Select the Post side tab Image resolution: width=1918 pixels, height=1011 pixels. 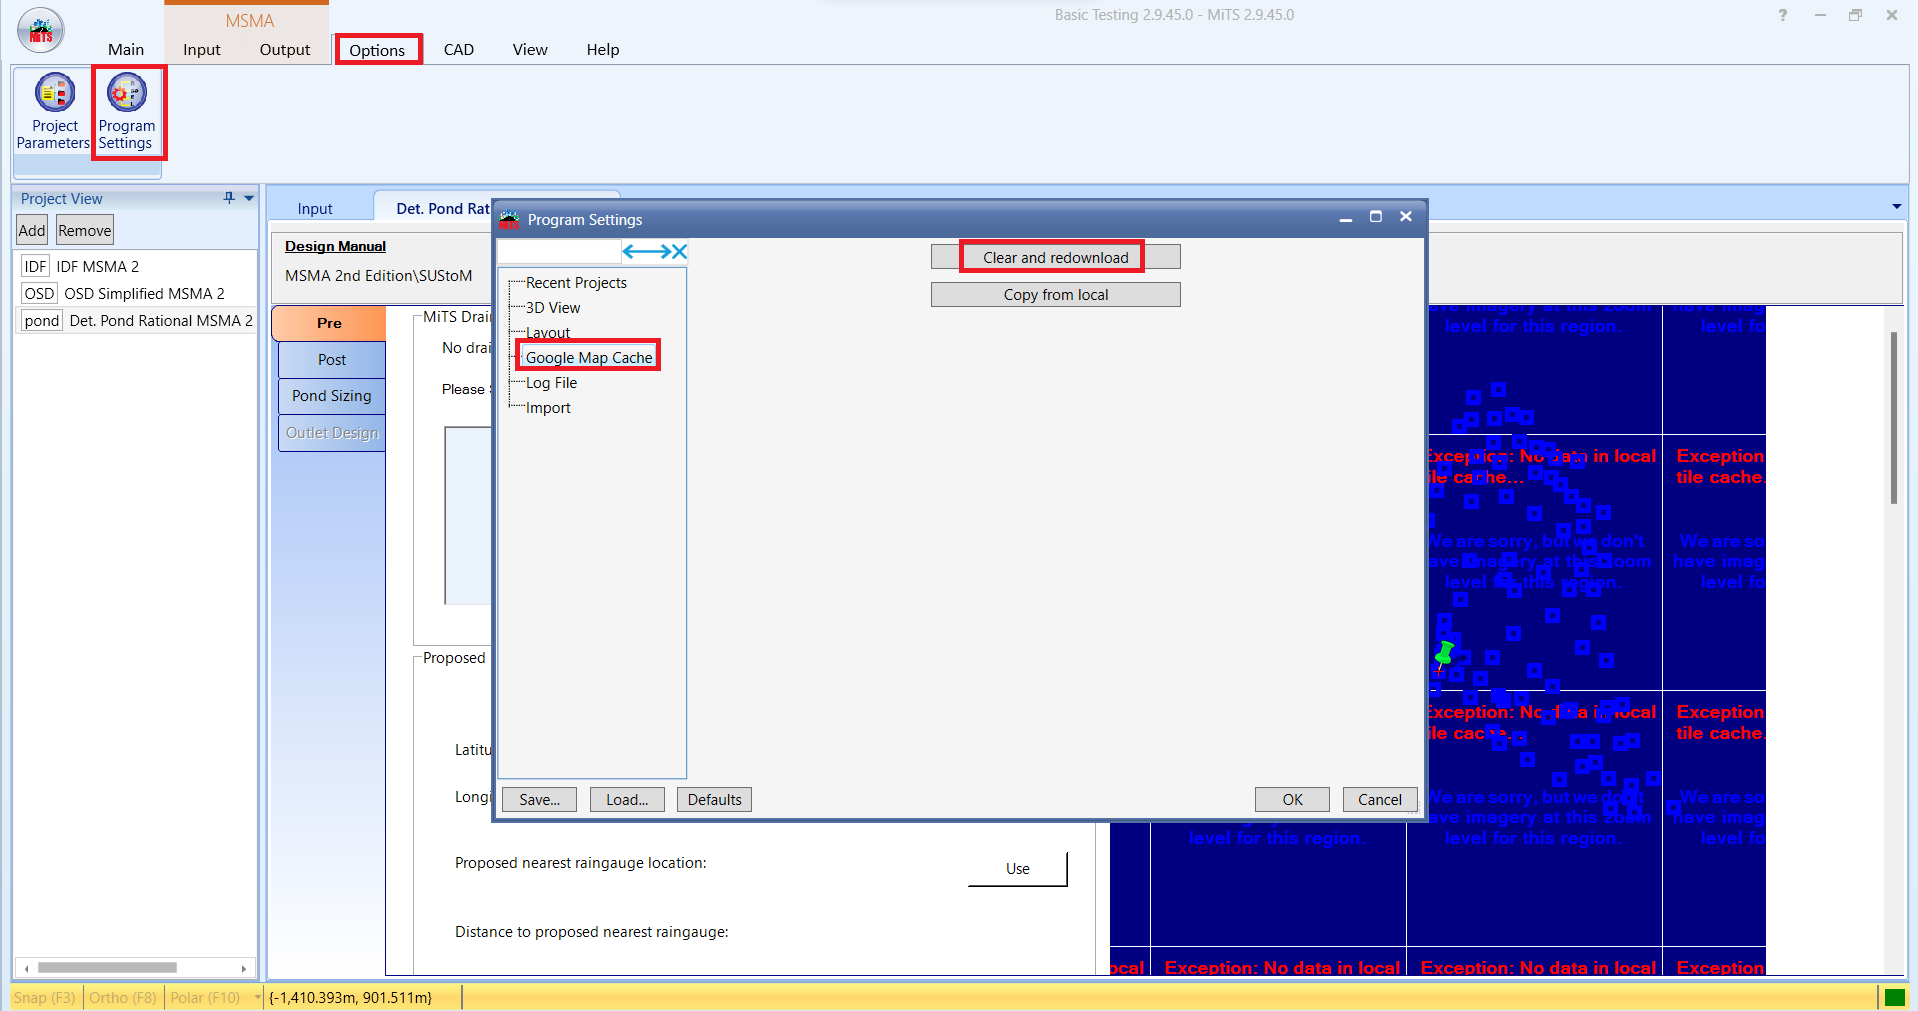point(332,360)
